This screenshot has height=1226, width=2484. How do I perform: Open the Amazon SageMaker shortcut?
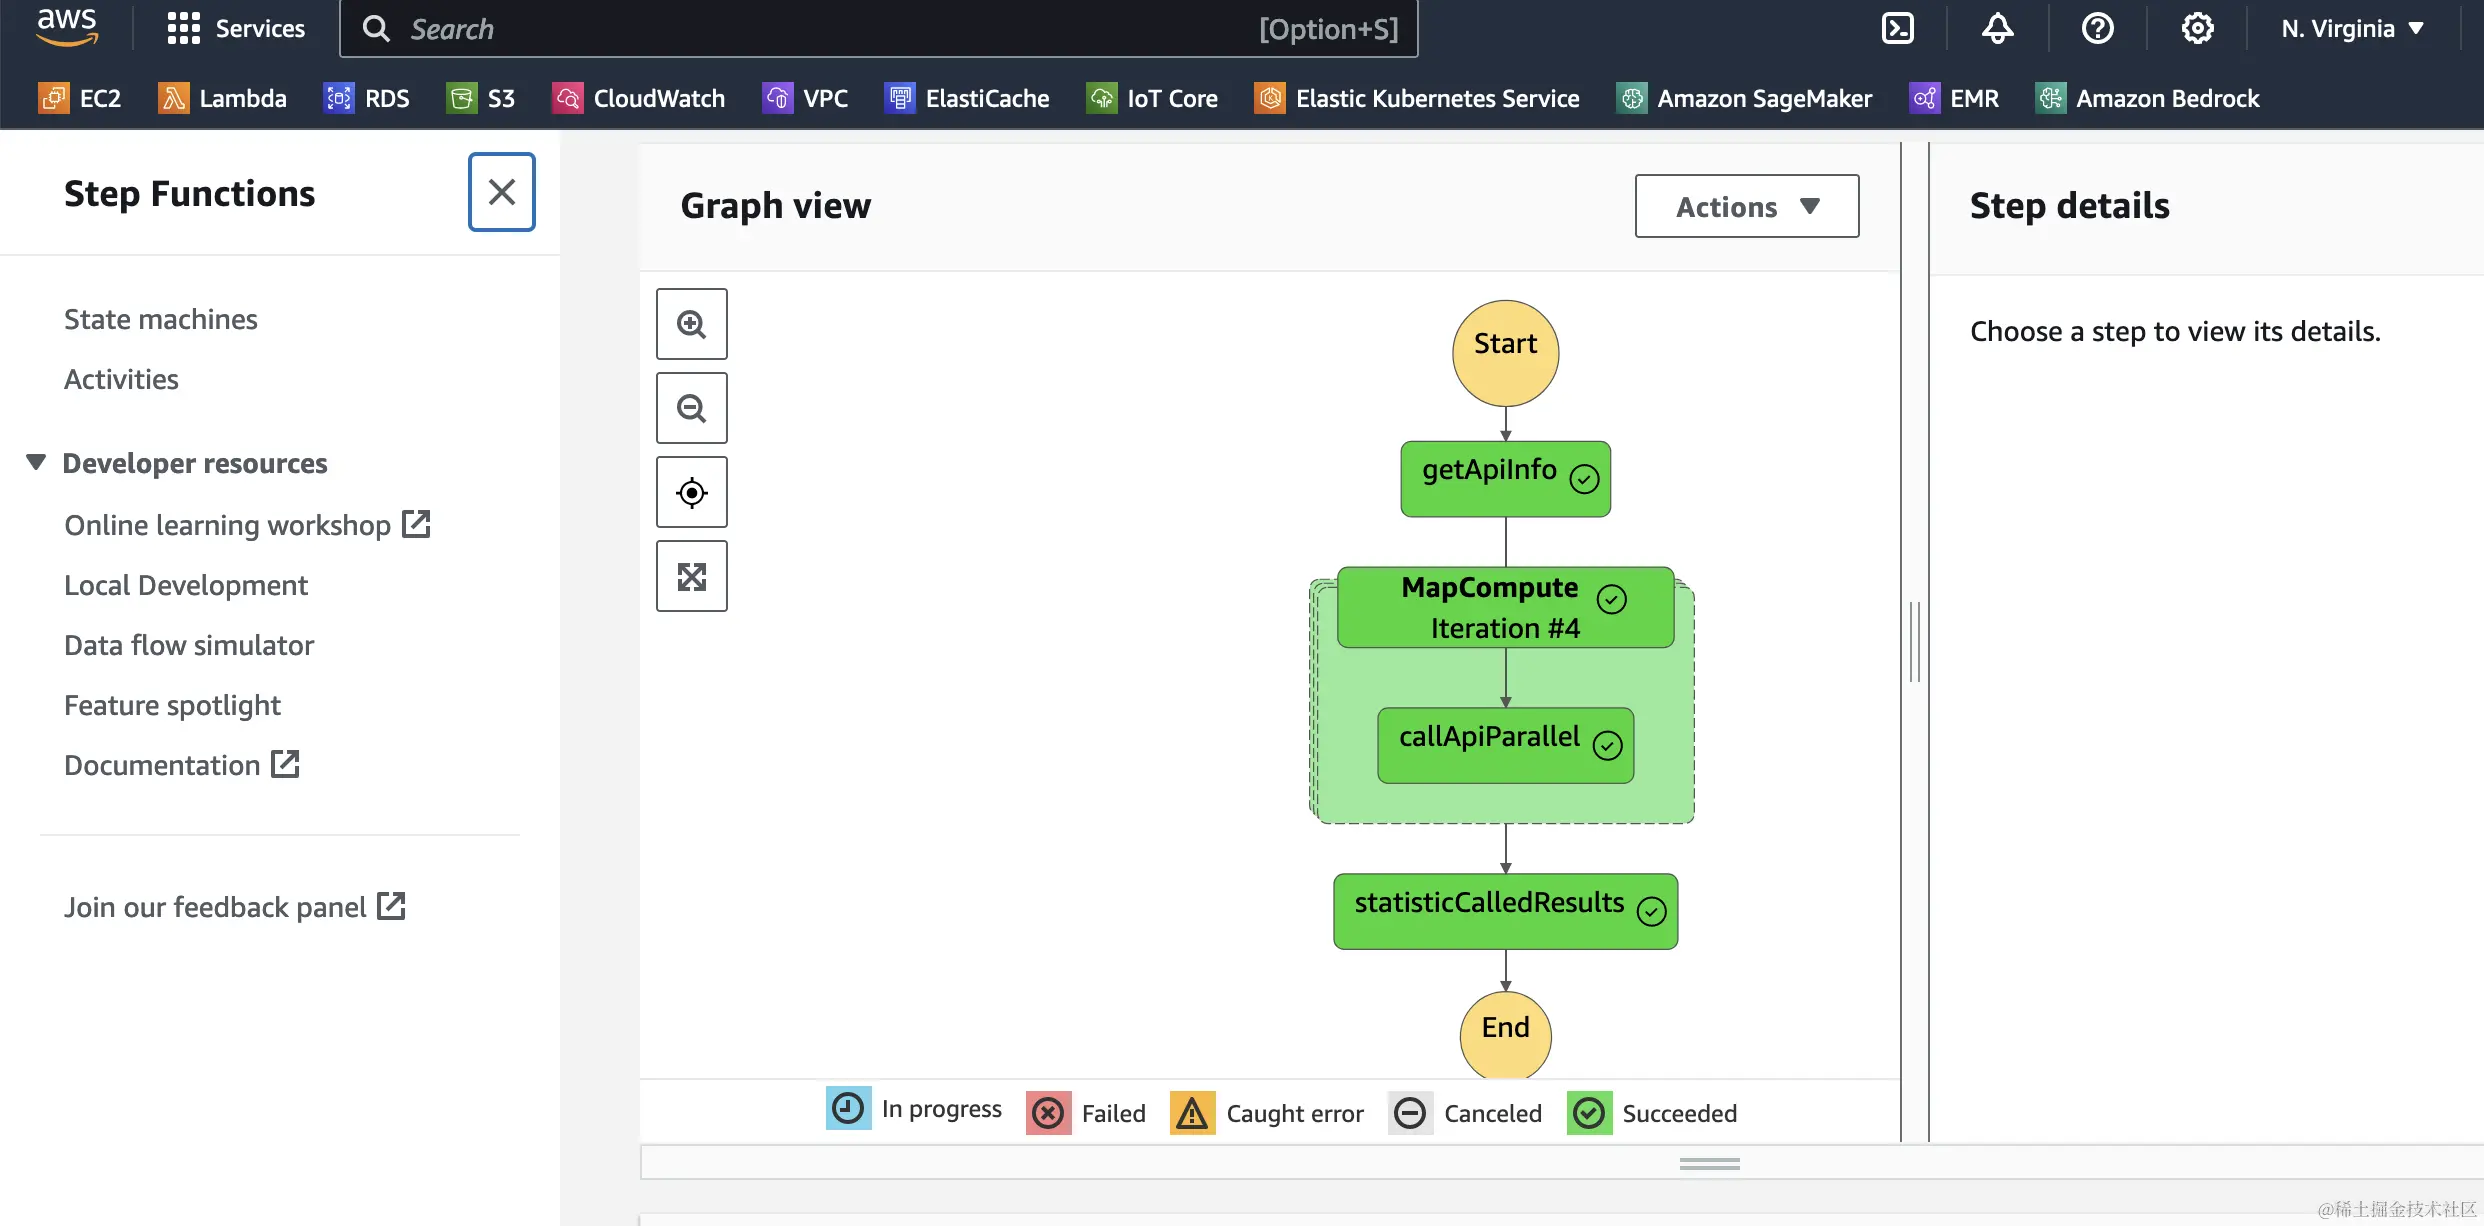click(1744, 98)
